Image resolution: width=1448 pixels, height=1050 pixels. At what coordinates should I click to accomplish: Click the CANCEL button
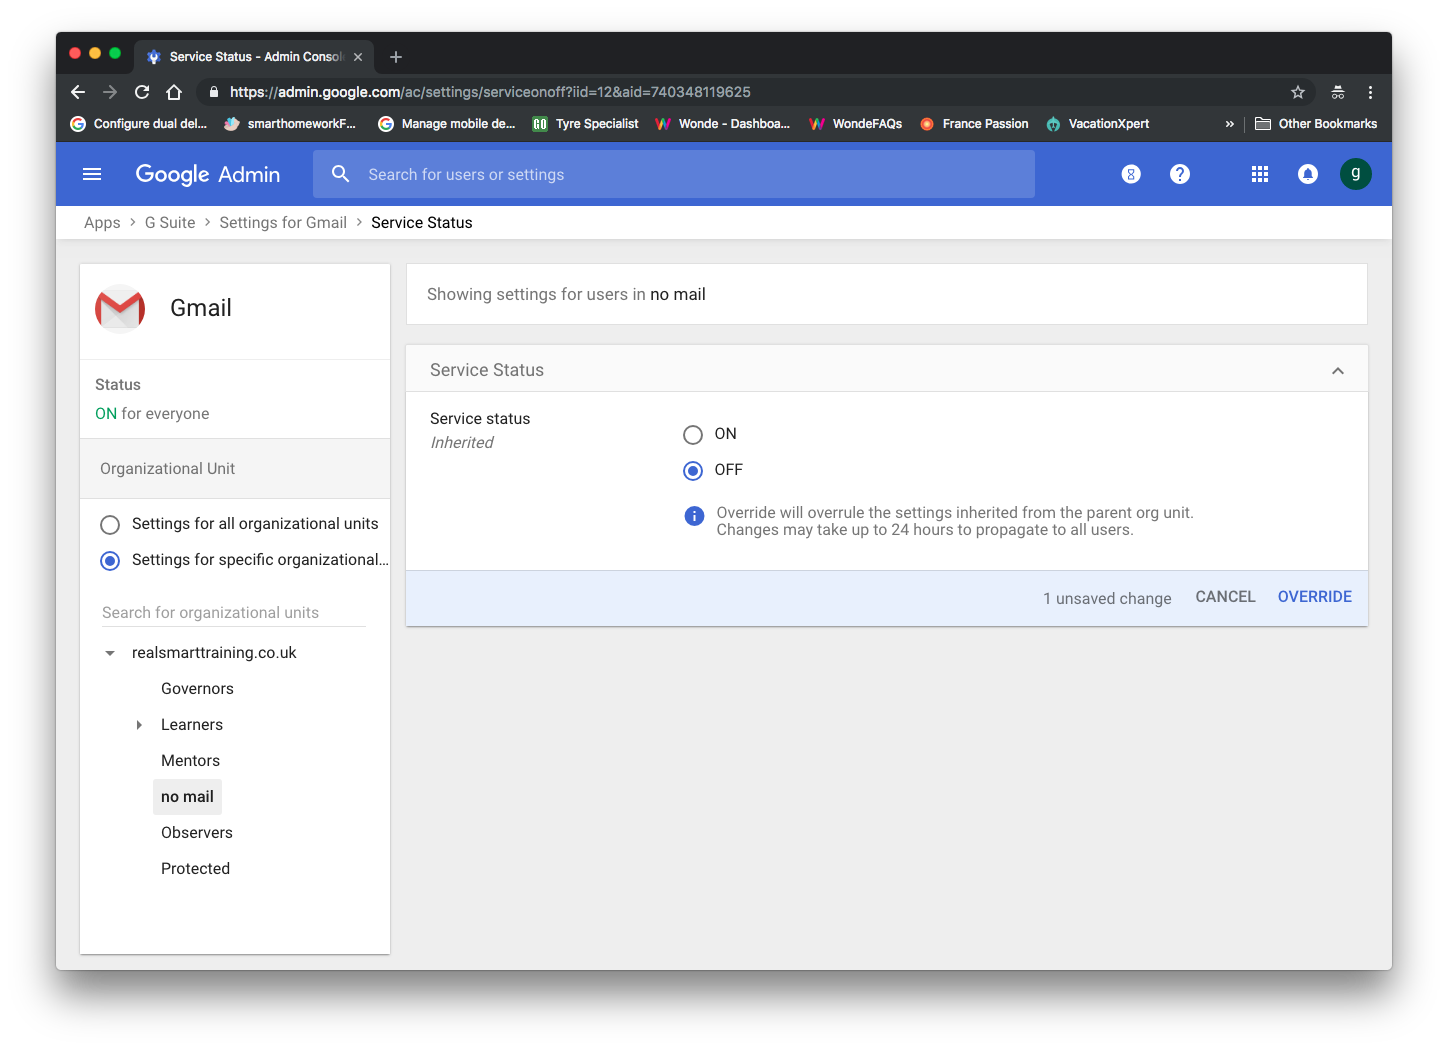1225,597
